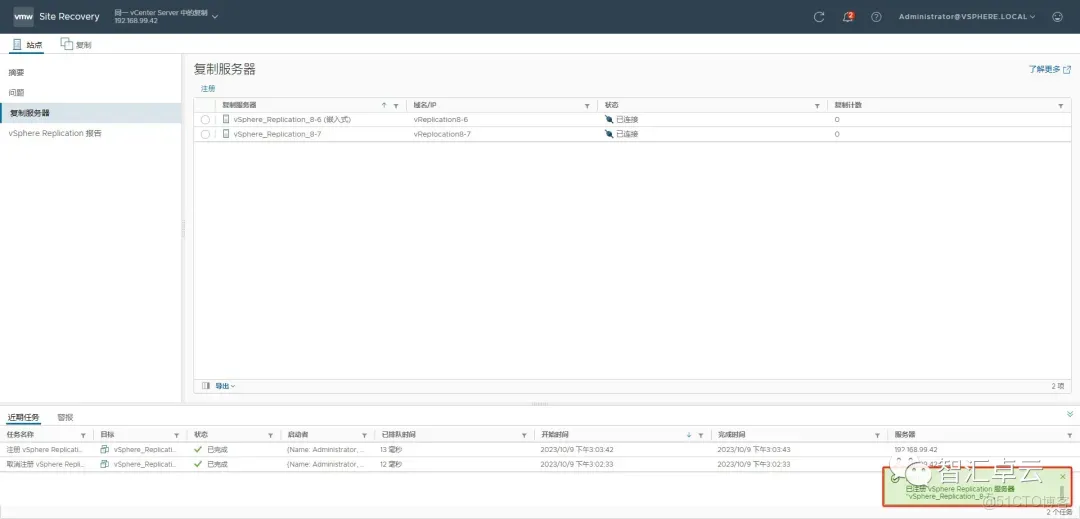1080x519 pixels.
Task: Open filter for 目标 column
Action: [x=177, y=436]
